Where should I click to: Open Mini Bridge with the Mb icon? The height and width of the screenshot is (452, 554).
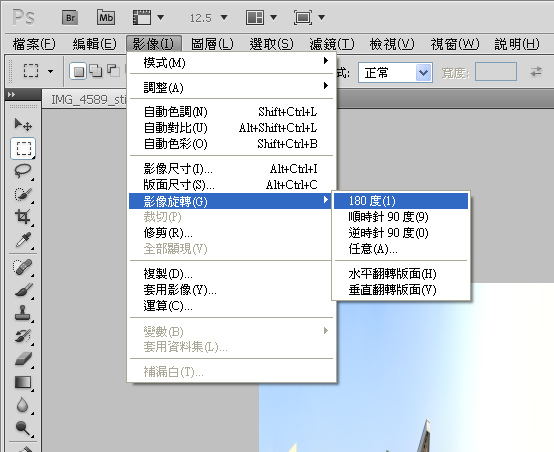[x=106, y=17]
